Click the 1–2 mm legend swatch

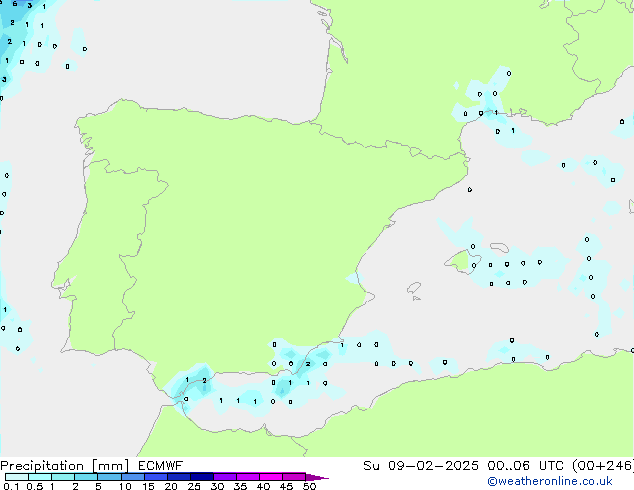[x=63, y=477]
